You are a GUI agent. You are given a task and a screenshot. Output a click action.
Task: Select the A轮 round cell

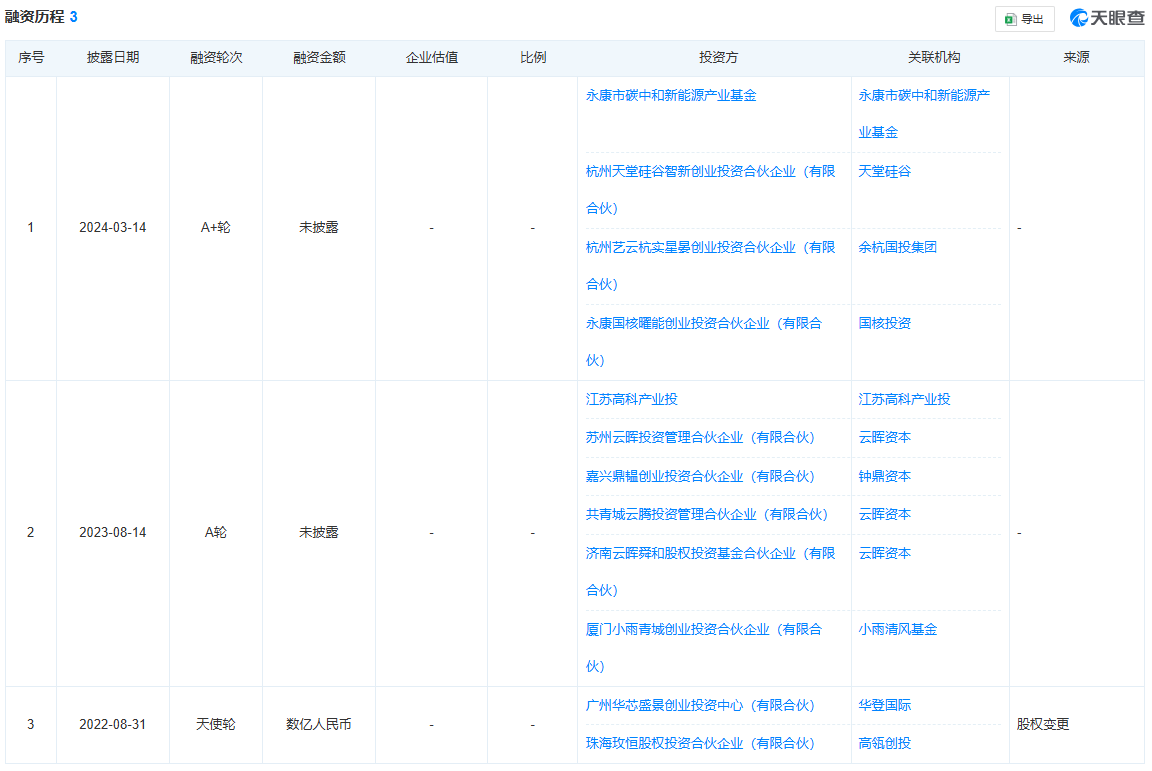(x=216, y=533)
